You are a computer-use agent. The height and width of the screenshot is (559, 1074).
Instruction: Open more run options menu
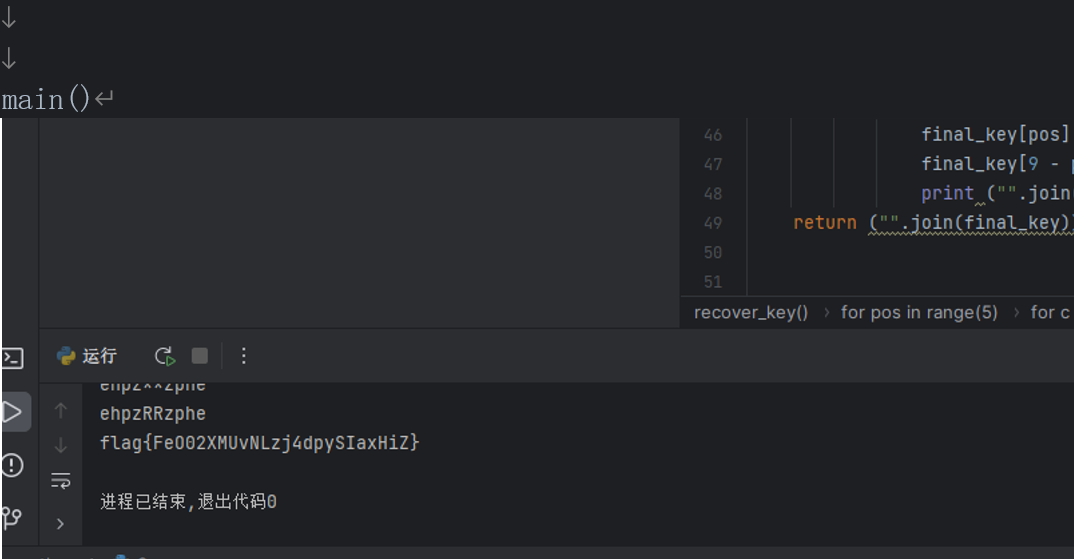[243, 356]
